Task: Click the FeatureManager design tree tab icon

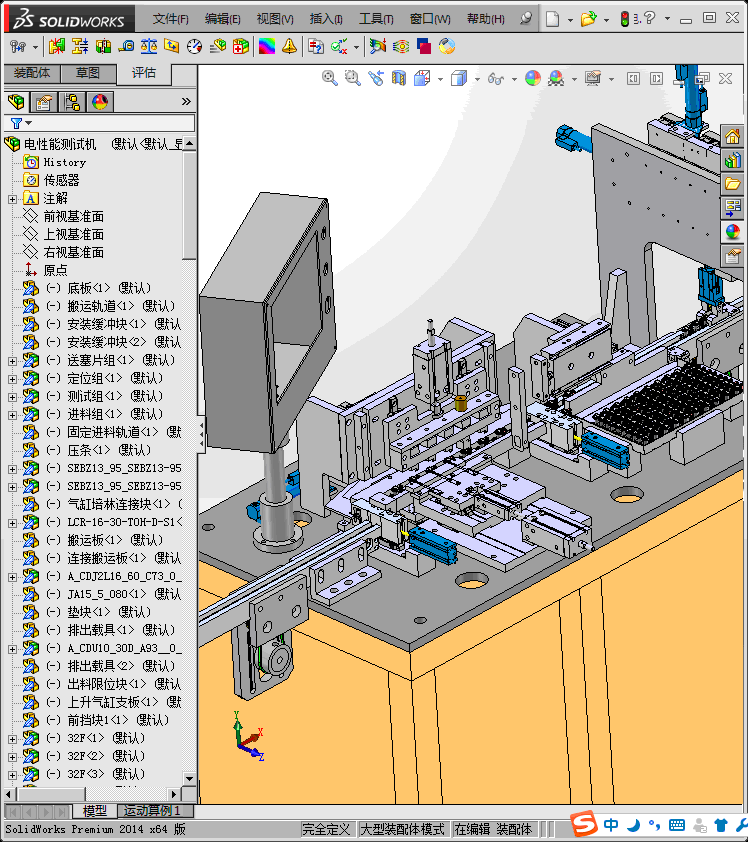Action: [x=15, y=102]
